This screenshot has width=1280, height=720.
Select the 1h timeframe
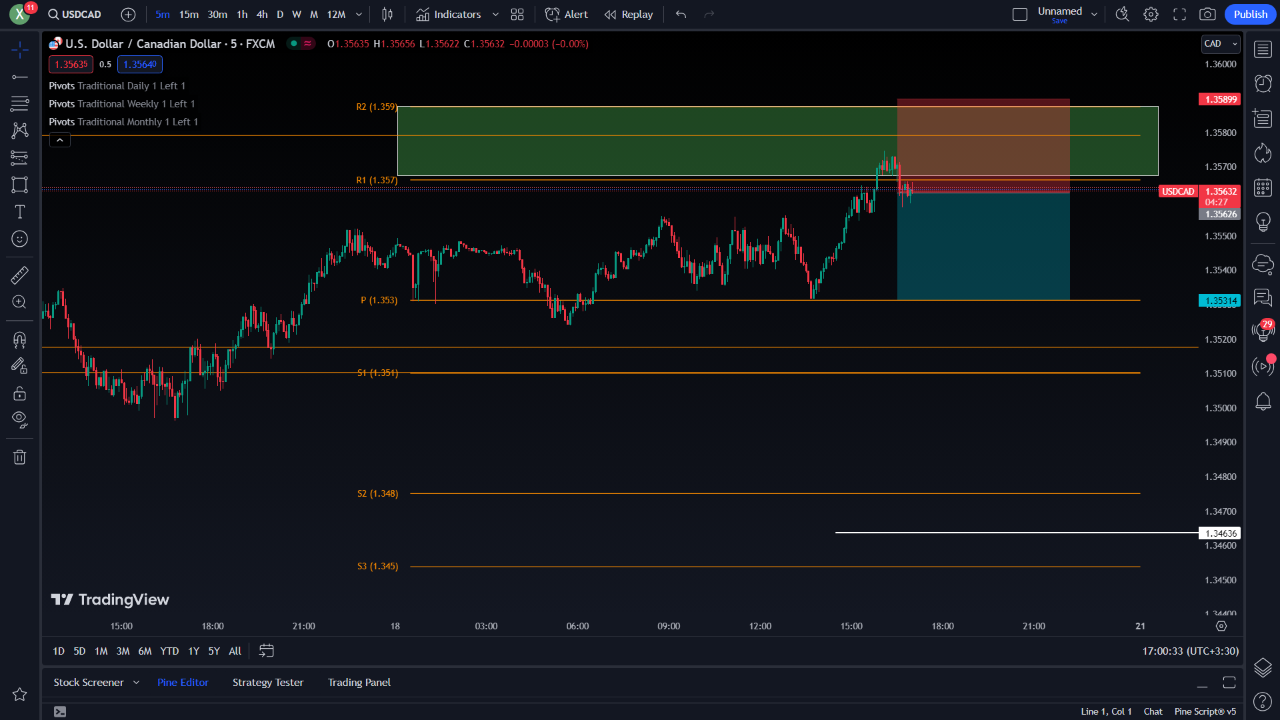[x=242, y=14]
